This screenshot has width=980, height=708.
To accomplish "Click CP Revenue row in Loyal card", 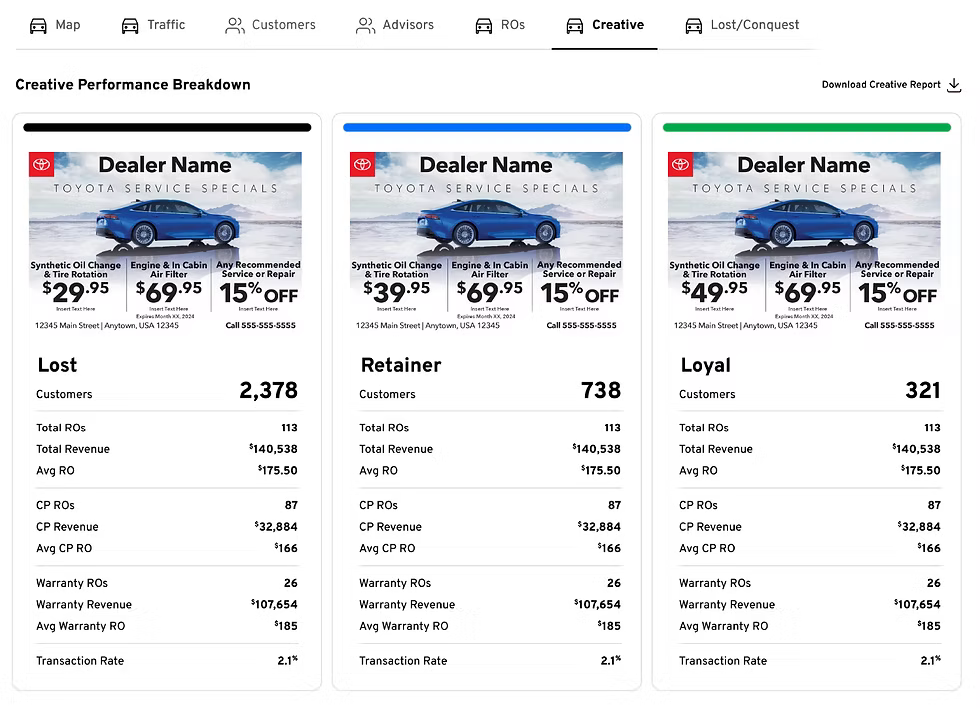I will 810,527.
